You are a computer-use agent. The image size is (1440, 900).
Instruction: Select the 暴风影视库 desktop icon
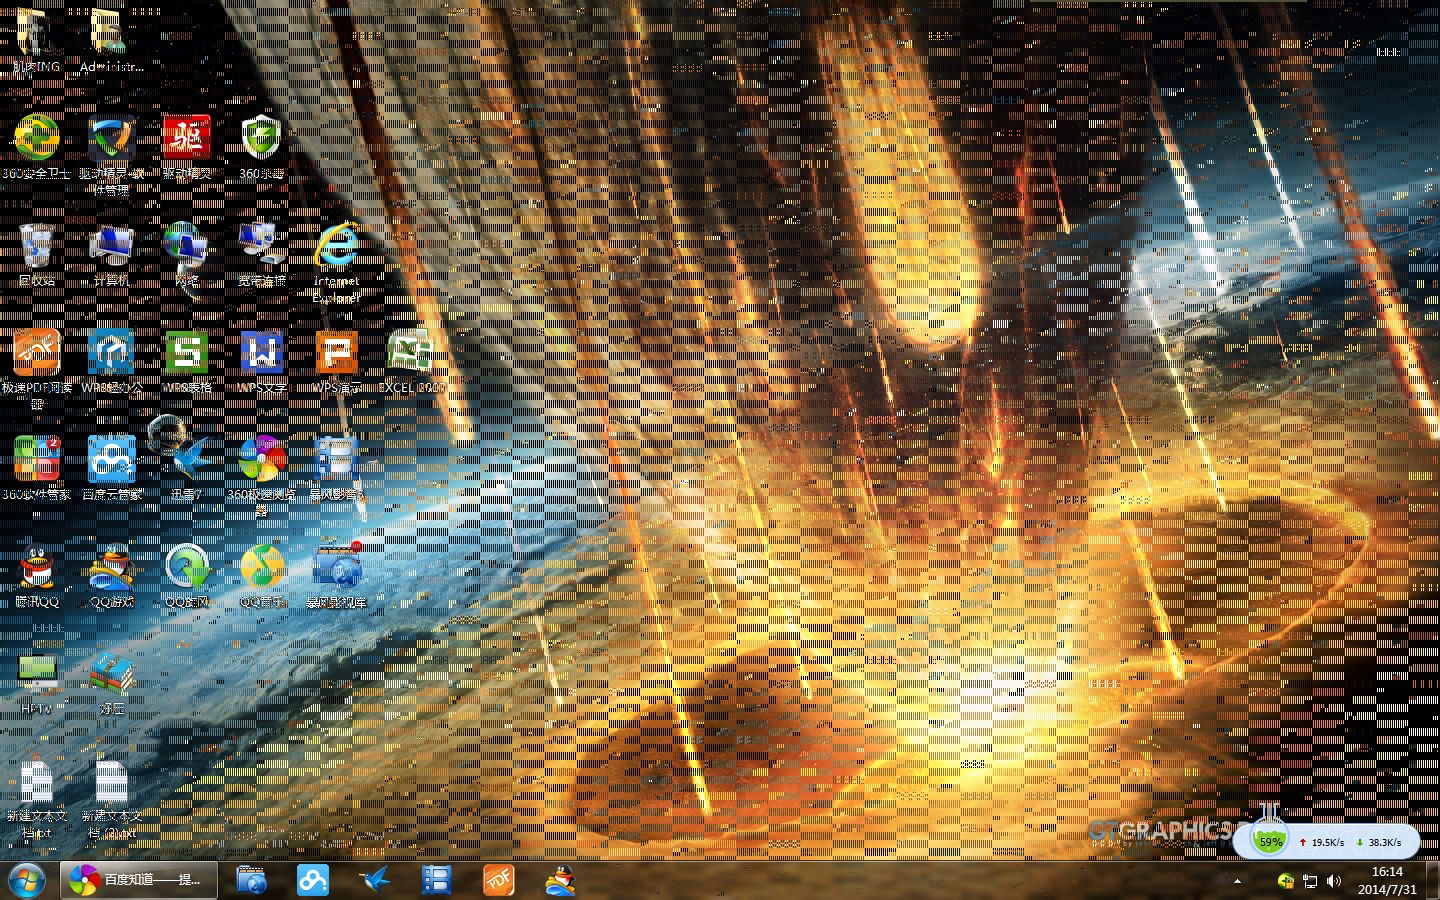[337, 577]
